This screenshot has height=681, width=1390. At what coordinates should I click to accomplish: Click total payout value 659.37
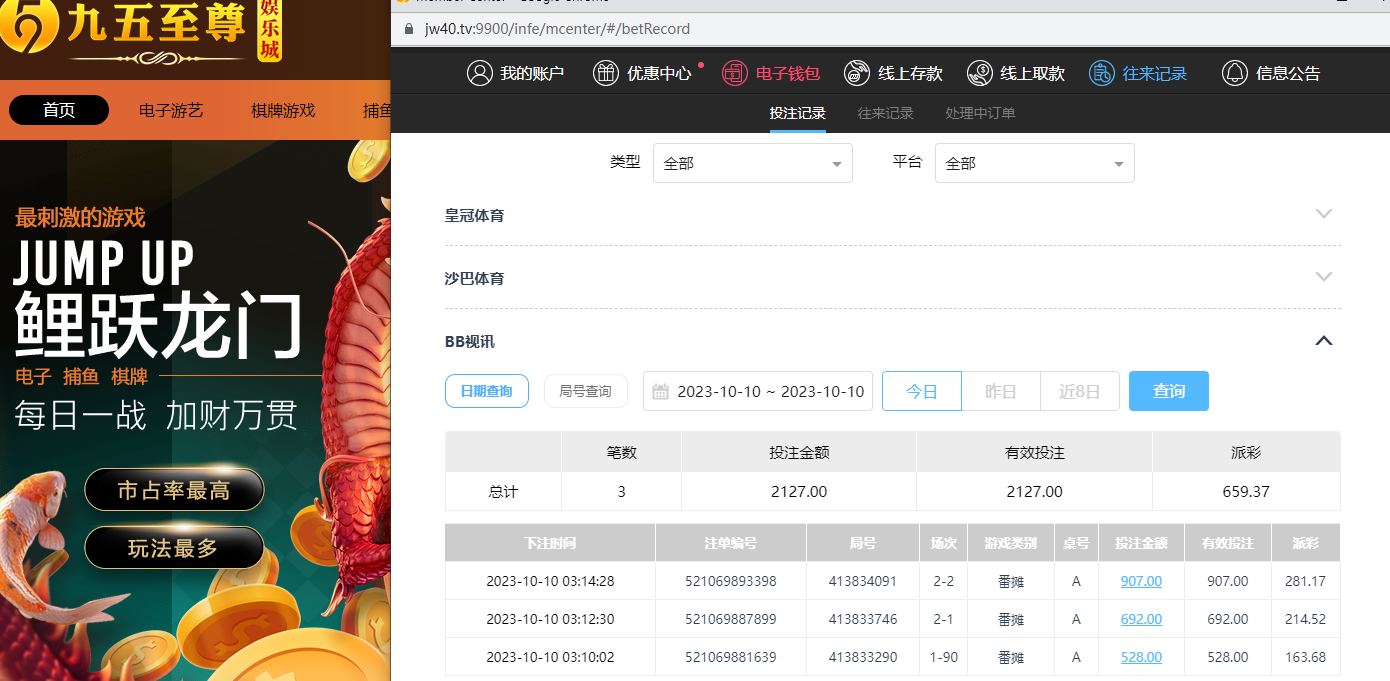[x=1246, y=492]
